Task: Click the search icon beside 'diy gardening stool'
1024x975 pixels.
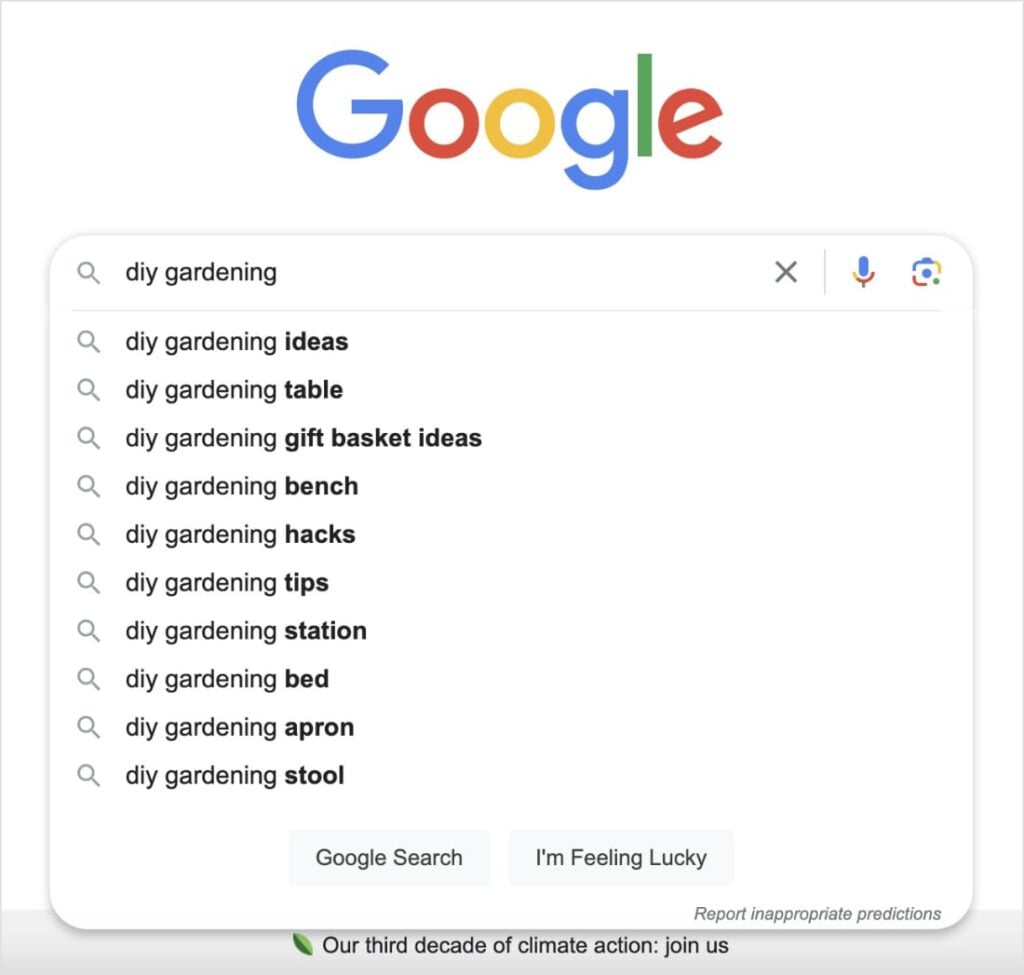Action: point(88,775)
